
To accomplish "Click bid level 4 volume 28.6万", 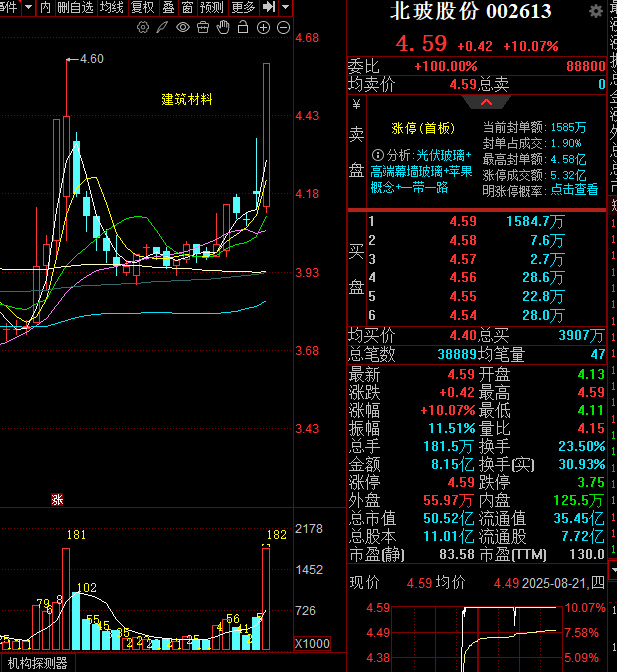I will pyautogui.click(x=543, y=278).
